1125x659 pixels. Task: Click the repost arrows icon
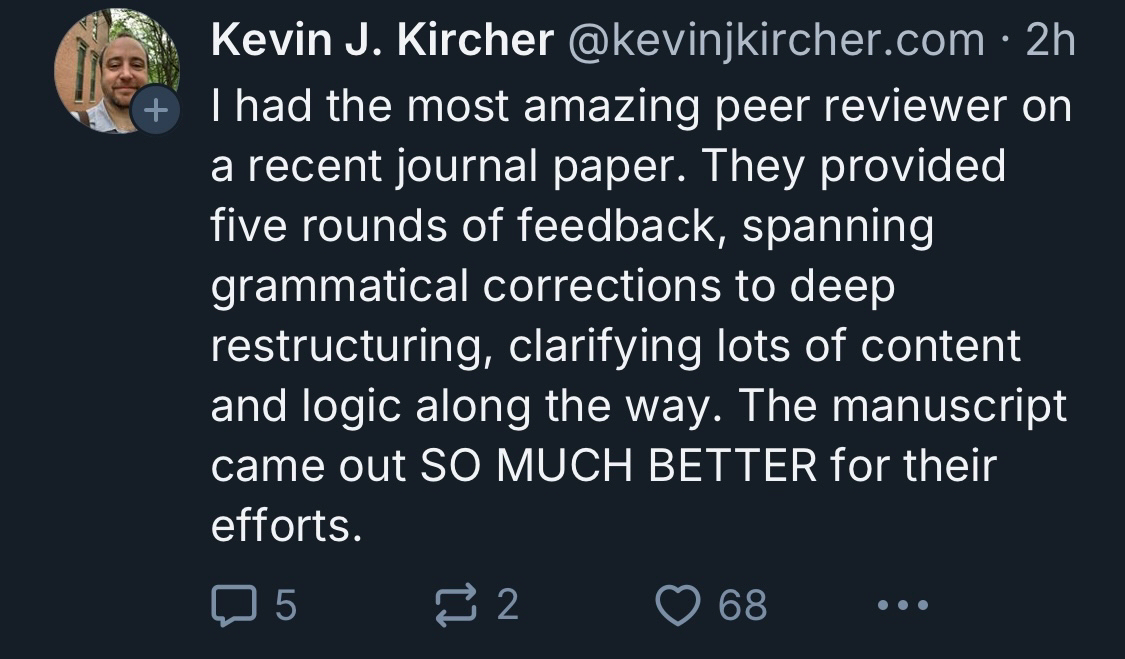pyautogui.click(x=456, y=604)
